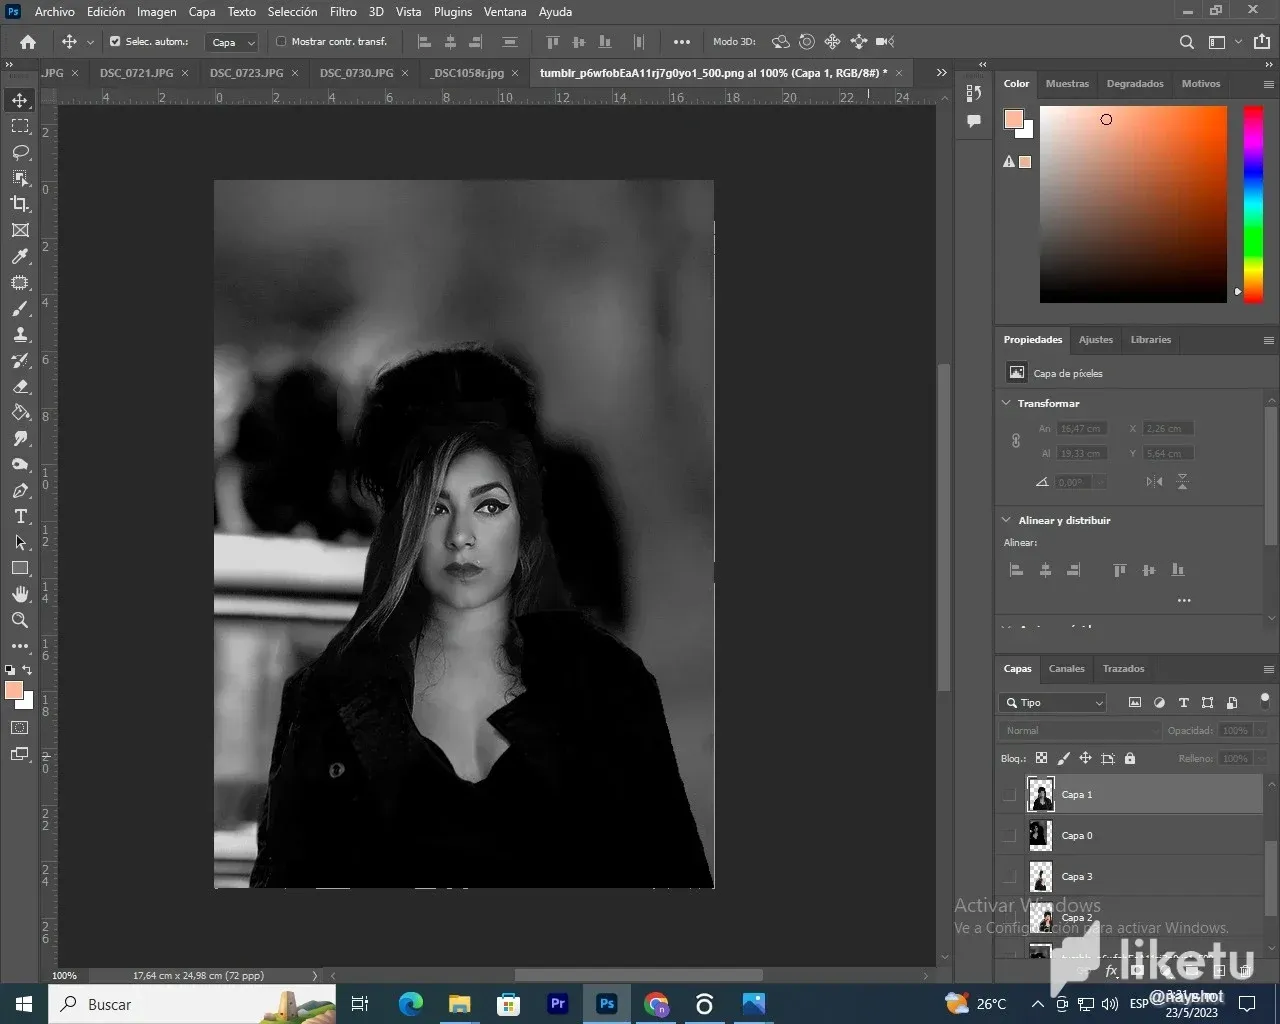This screenshot has width=1280, height=1024.
Task: Open the Filtro menu
Action: [343, 12]
